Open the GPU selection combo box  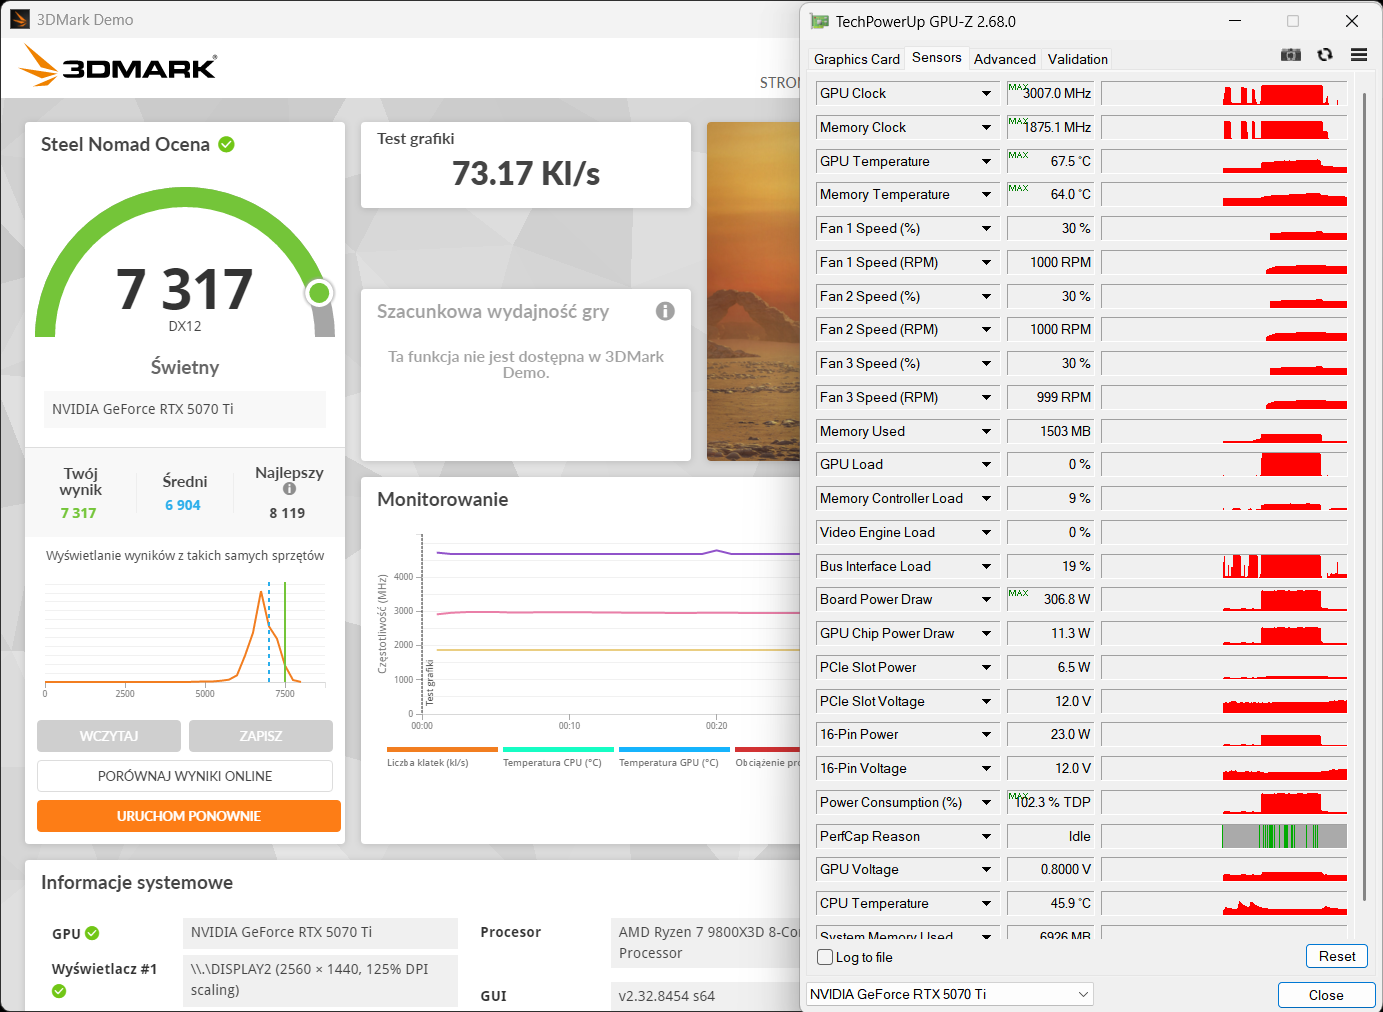pyautogui.click(x=949, y=994)
